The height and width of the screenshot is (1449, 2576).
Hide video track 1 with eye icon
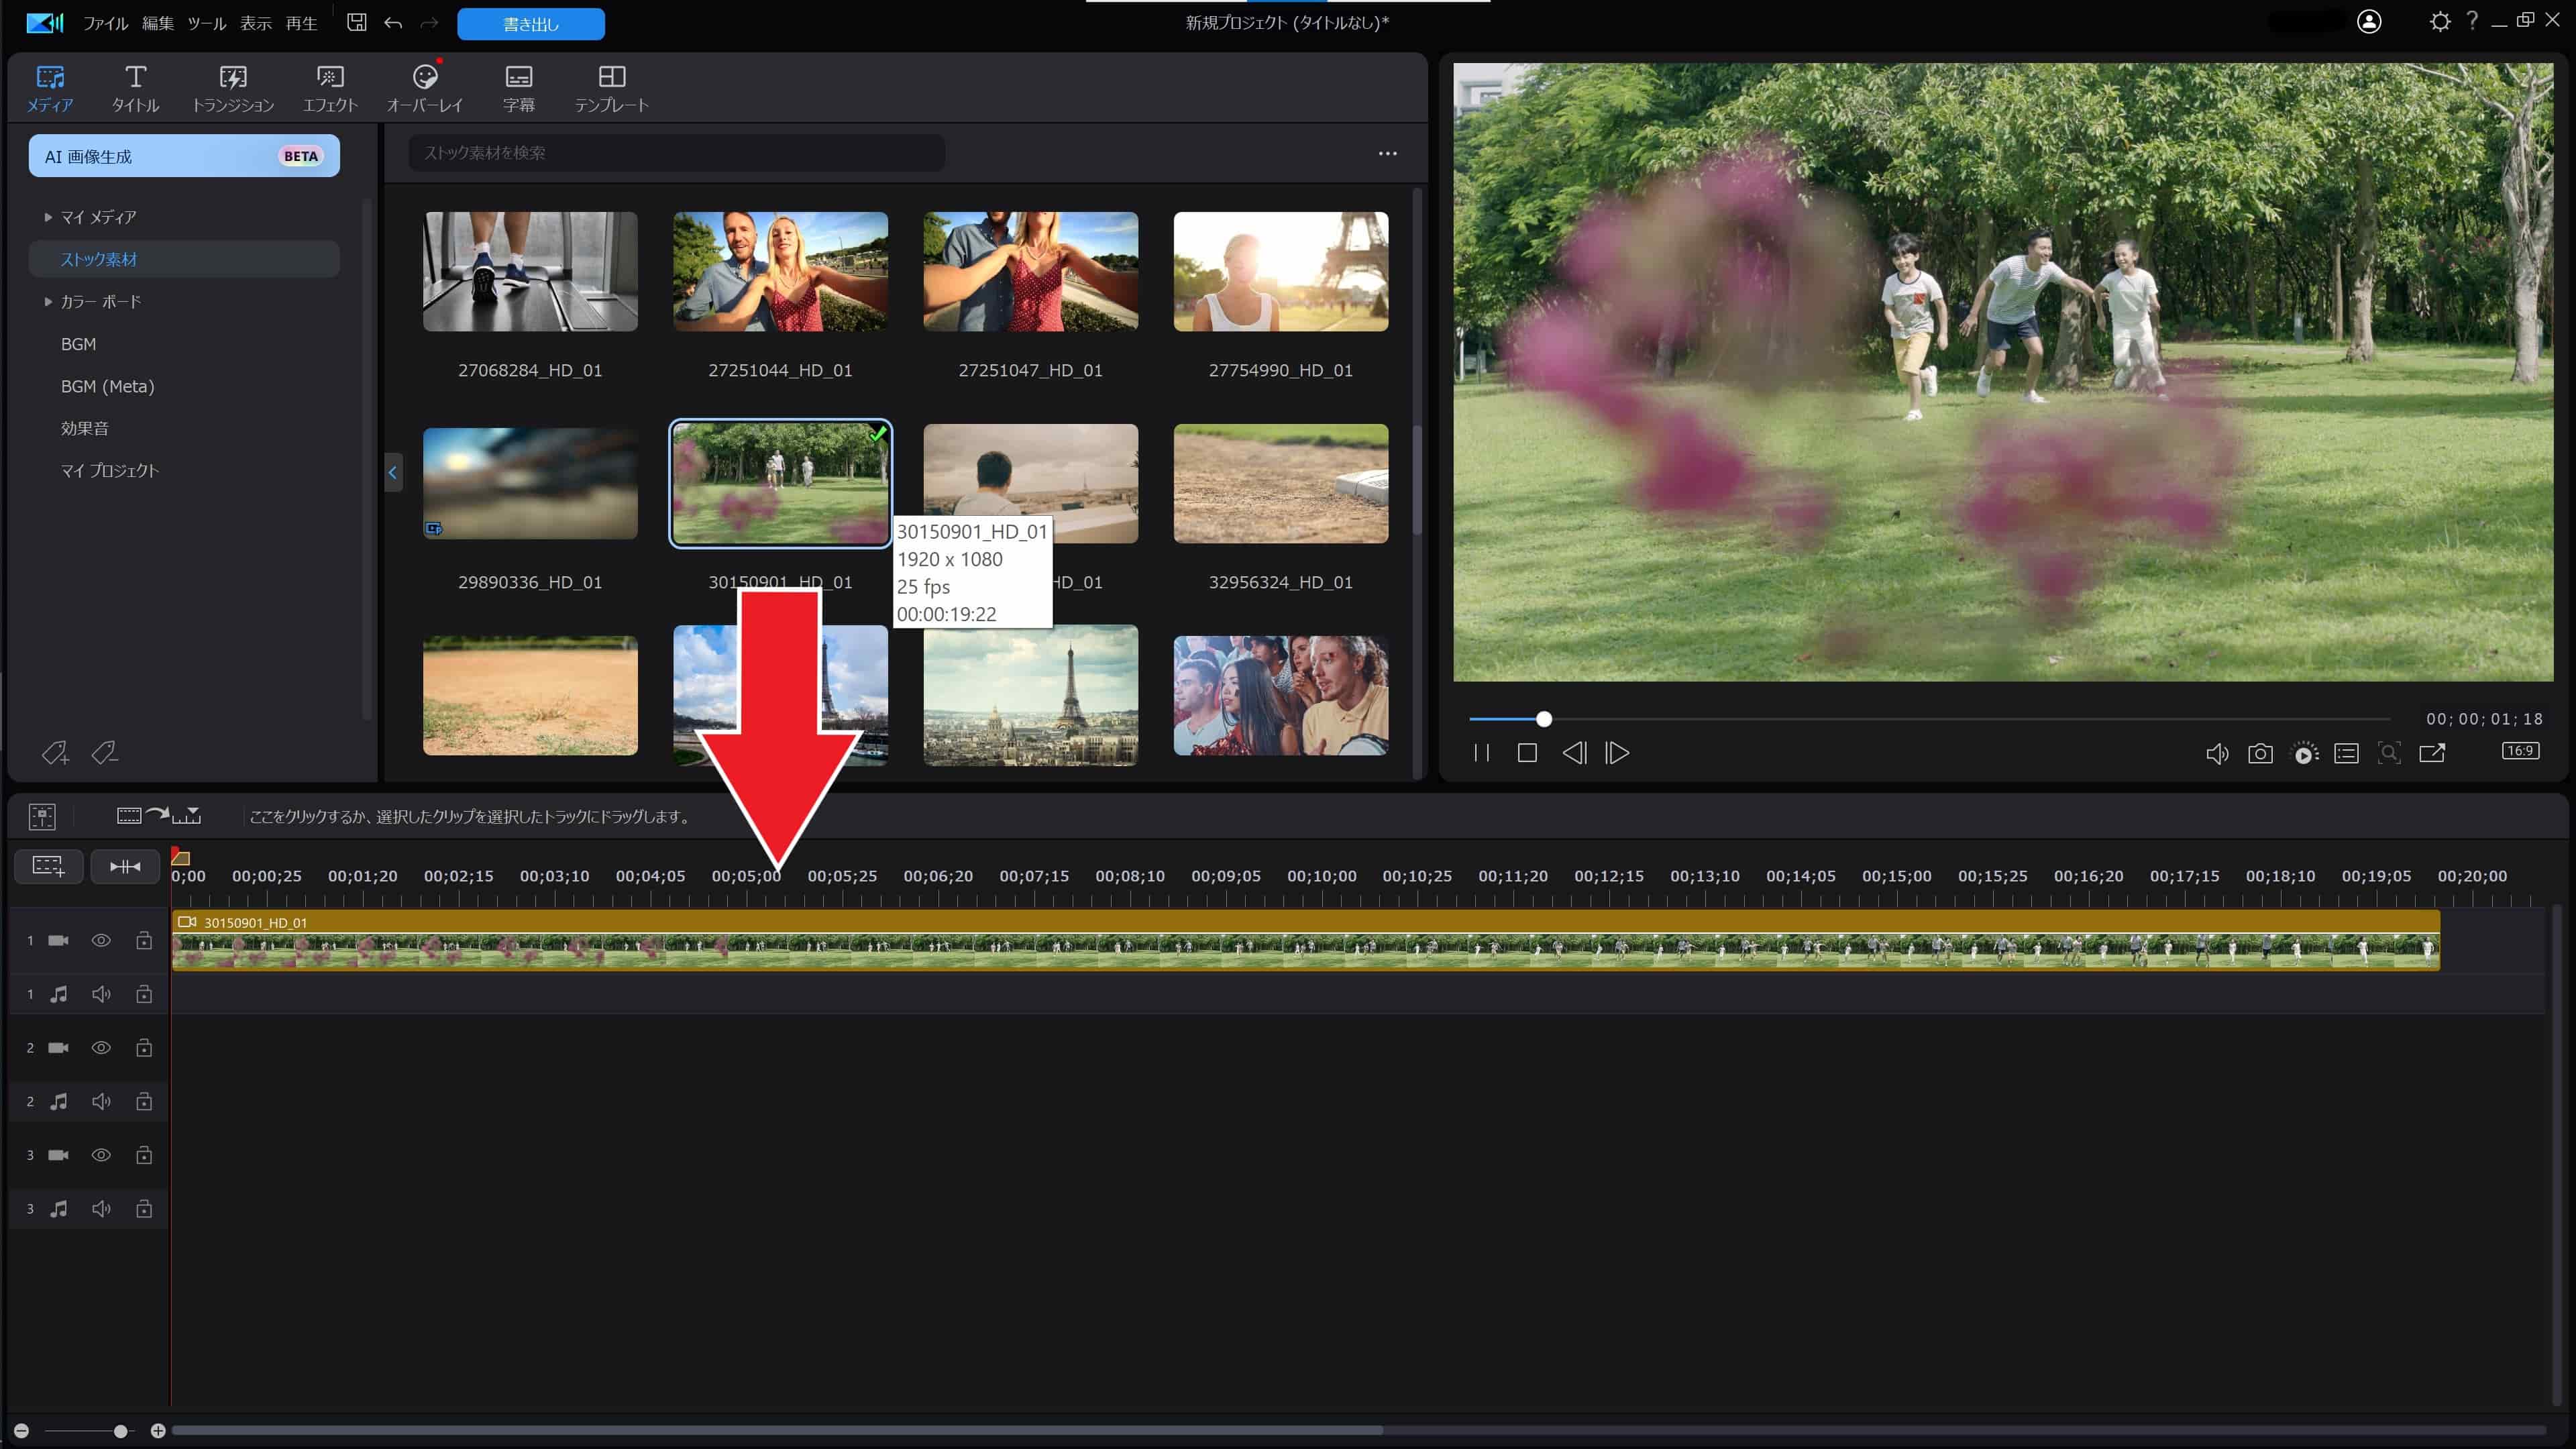[101, 940]
